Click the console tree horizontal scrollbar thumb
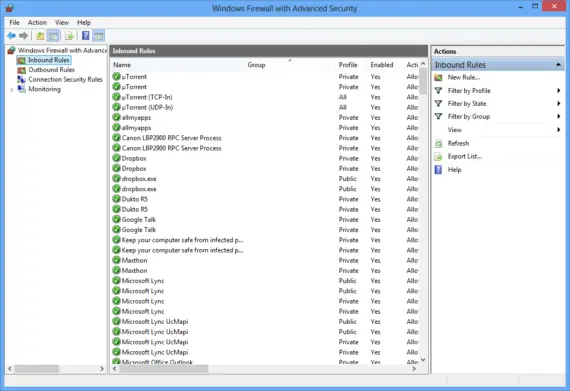 [x=37, y=369]
